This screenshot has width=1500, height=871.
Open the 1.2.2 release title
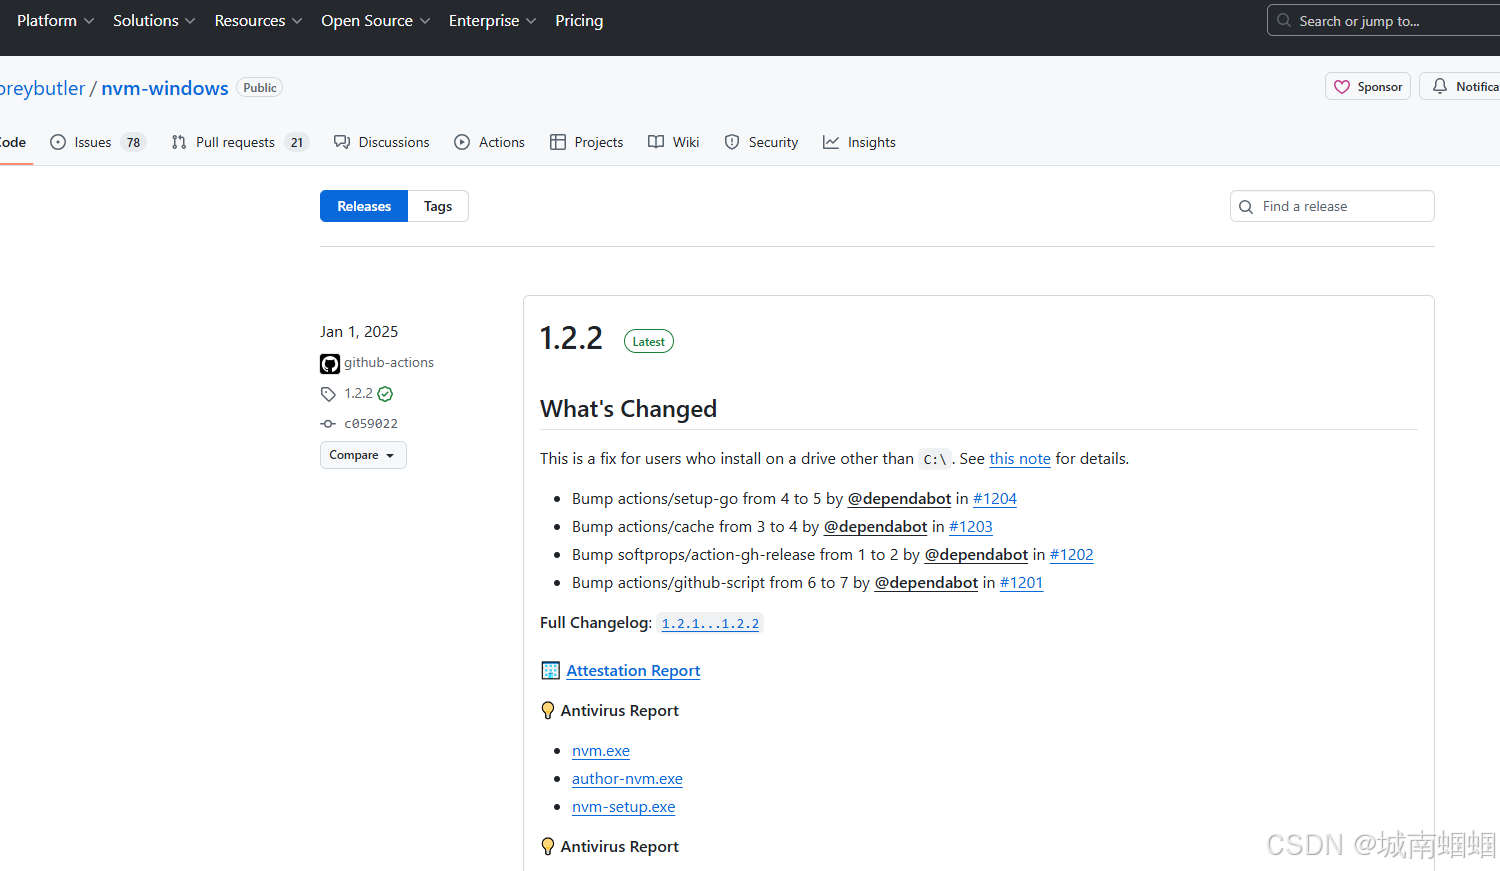pos(571,338)
